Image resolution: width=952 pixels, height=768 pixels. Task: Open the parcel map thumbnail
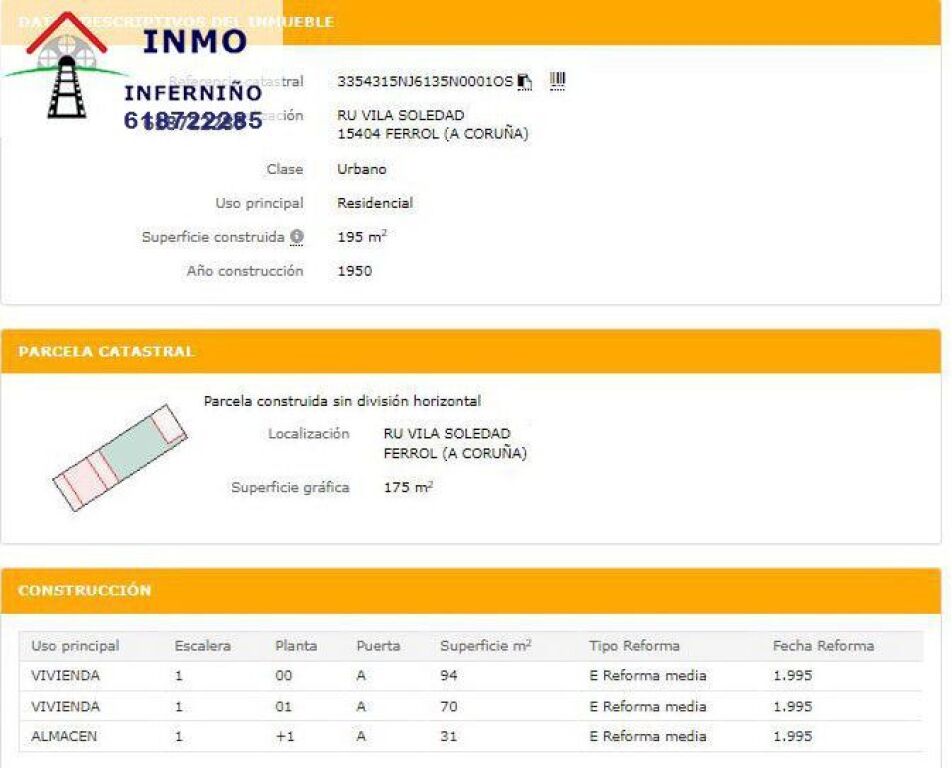[119, 457]
